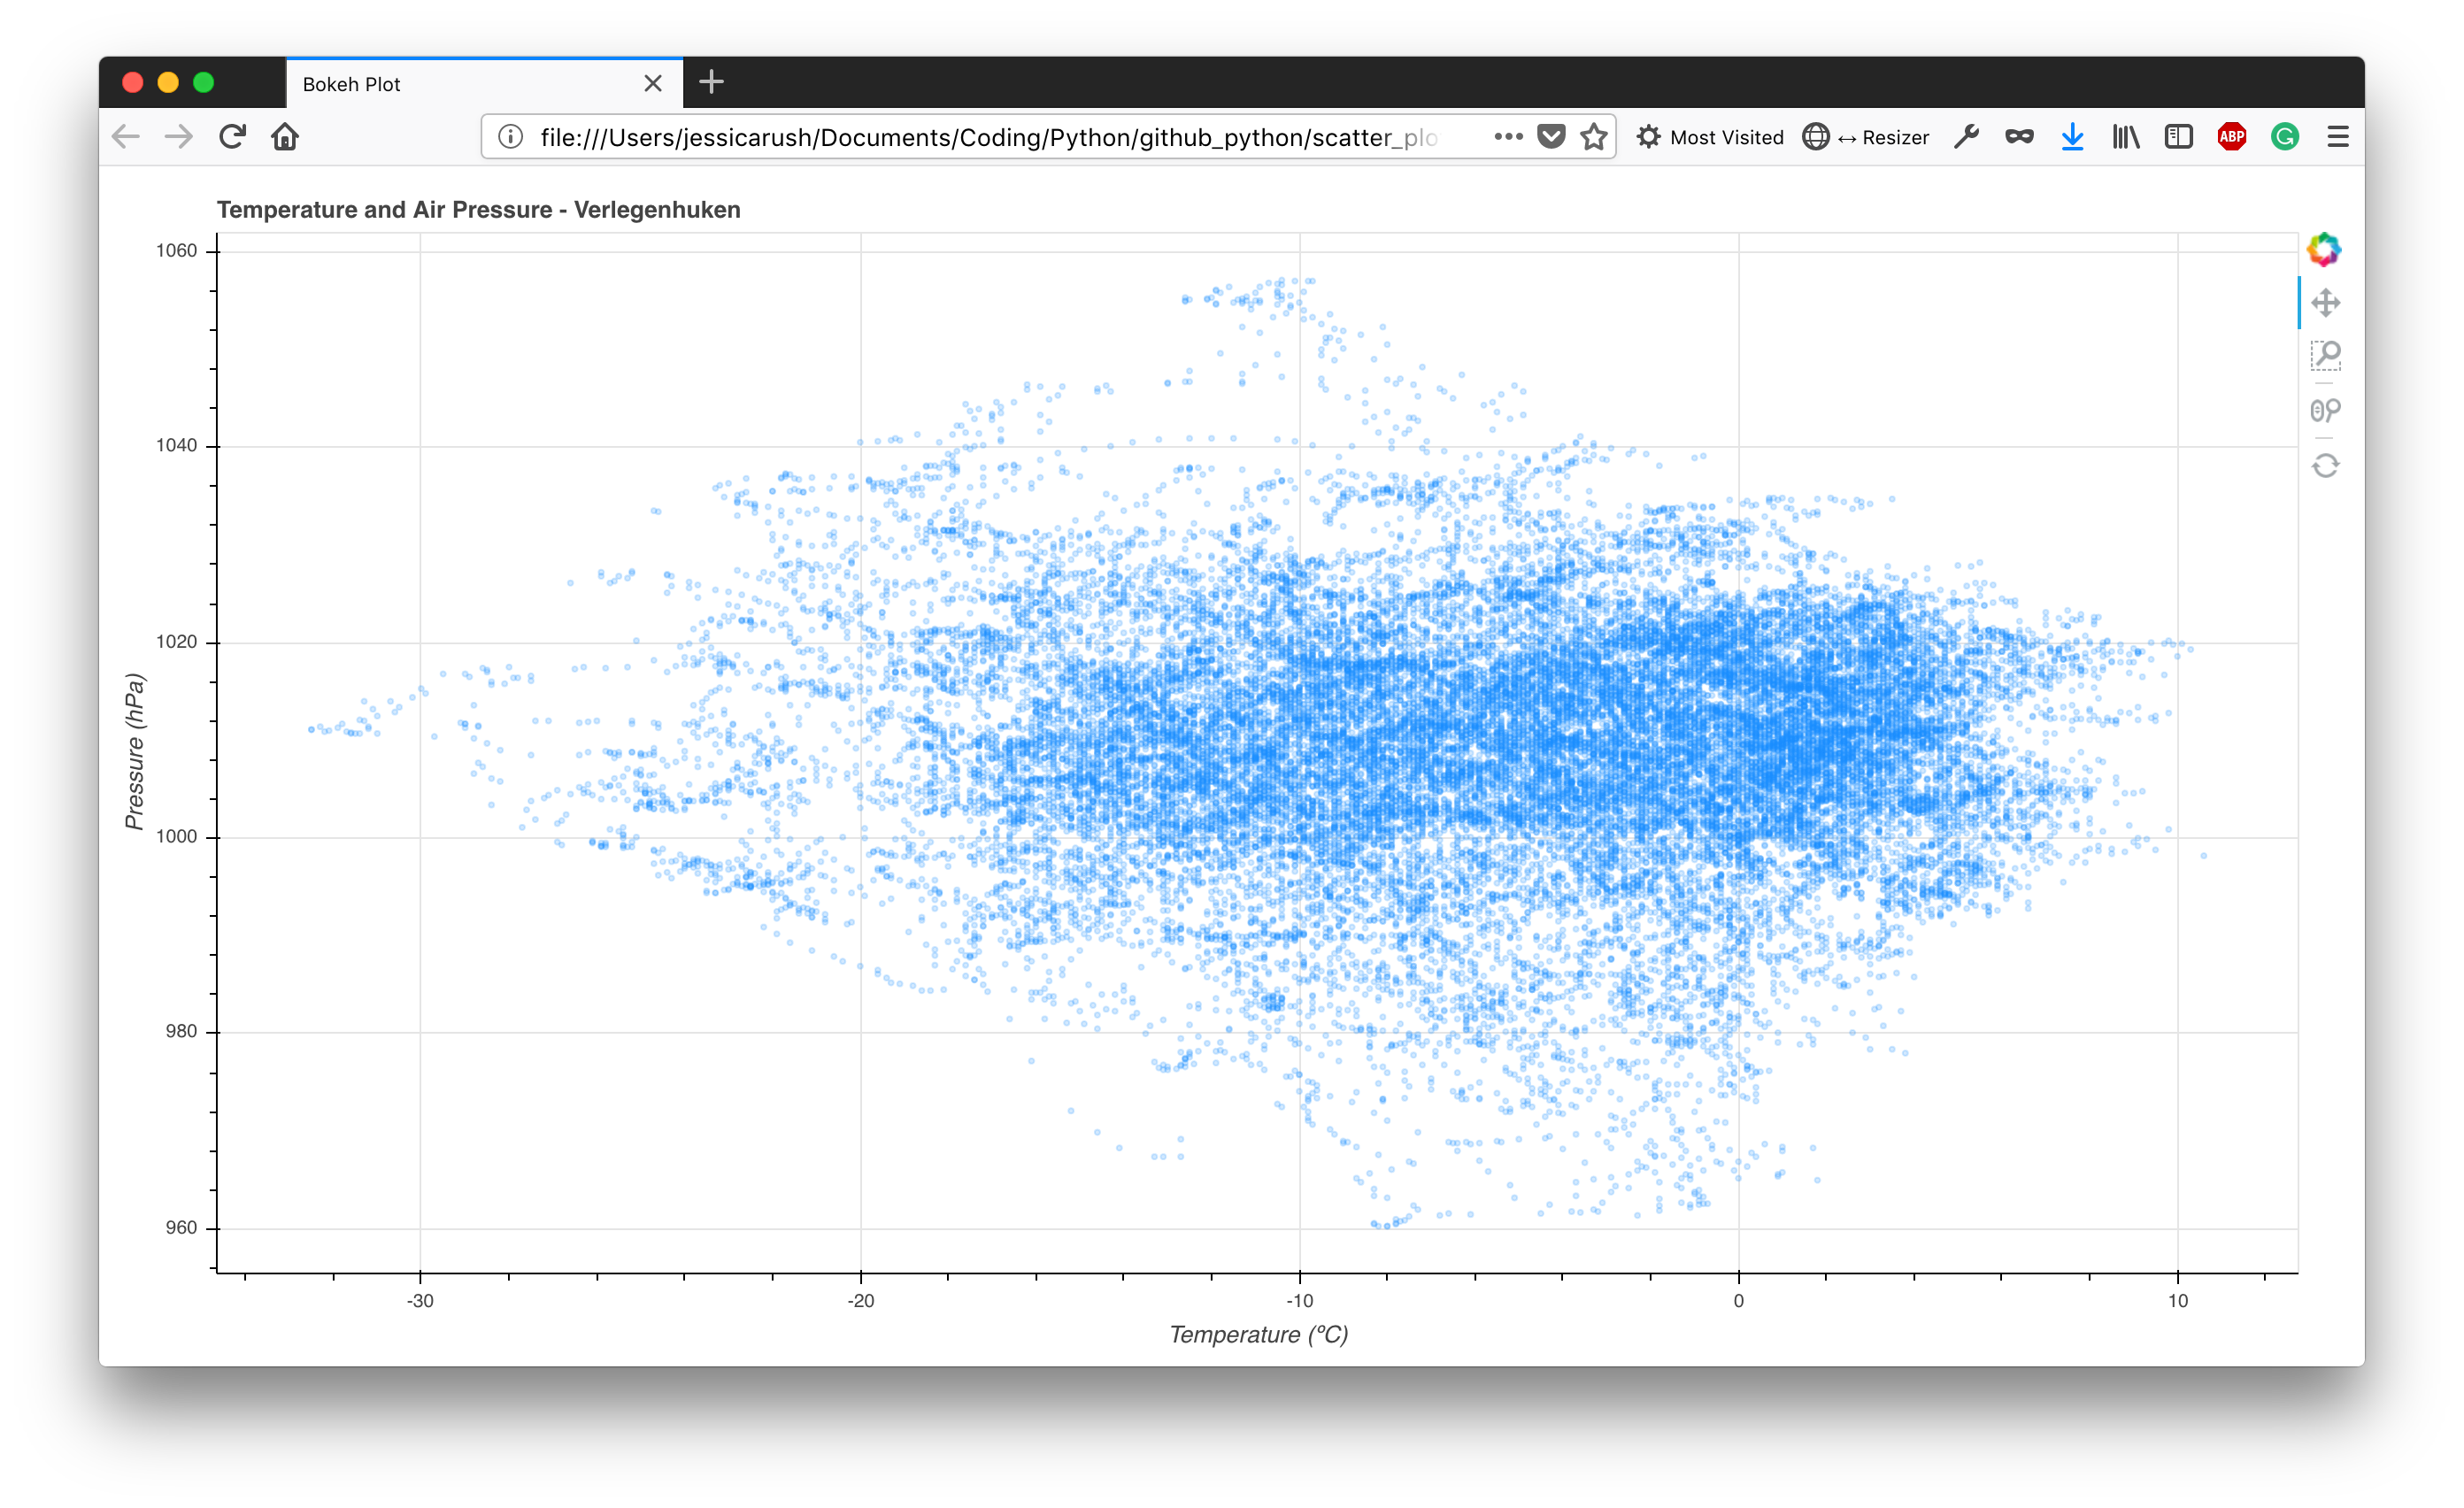Click the browser back navigation arrow

[x=141, y=137]
